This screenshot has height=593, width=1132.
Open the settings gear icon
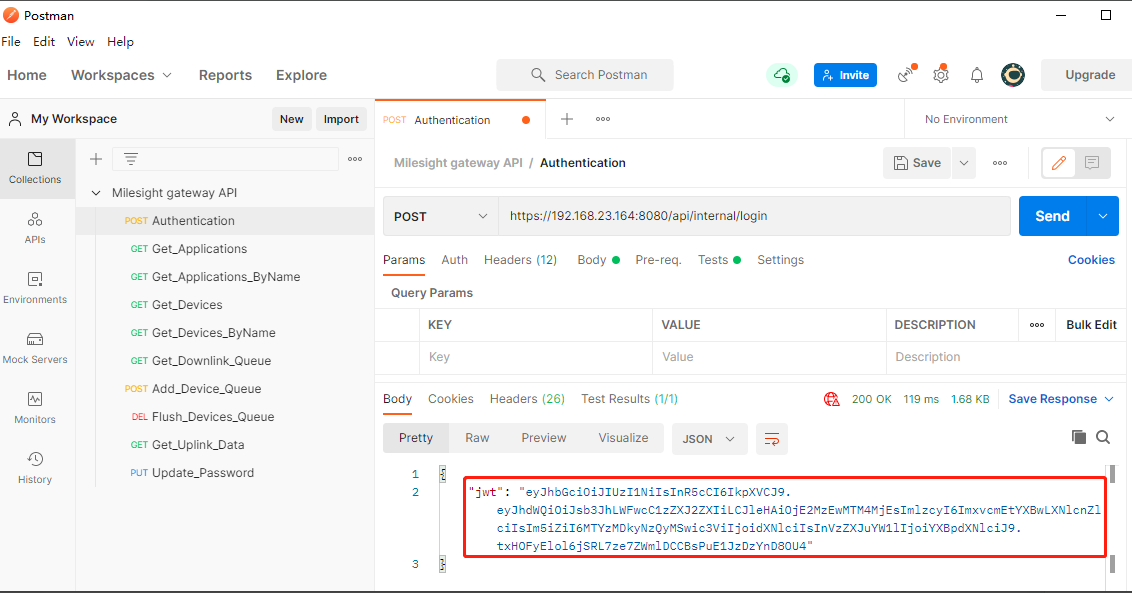(941, 74)
